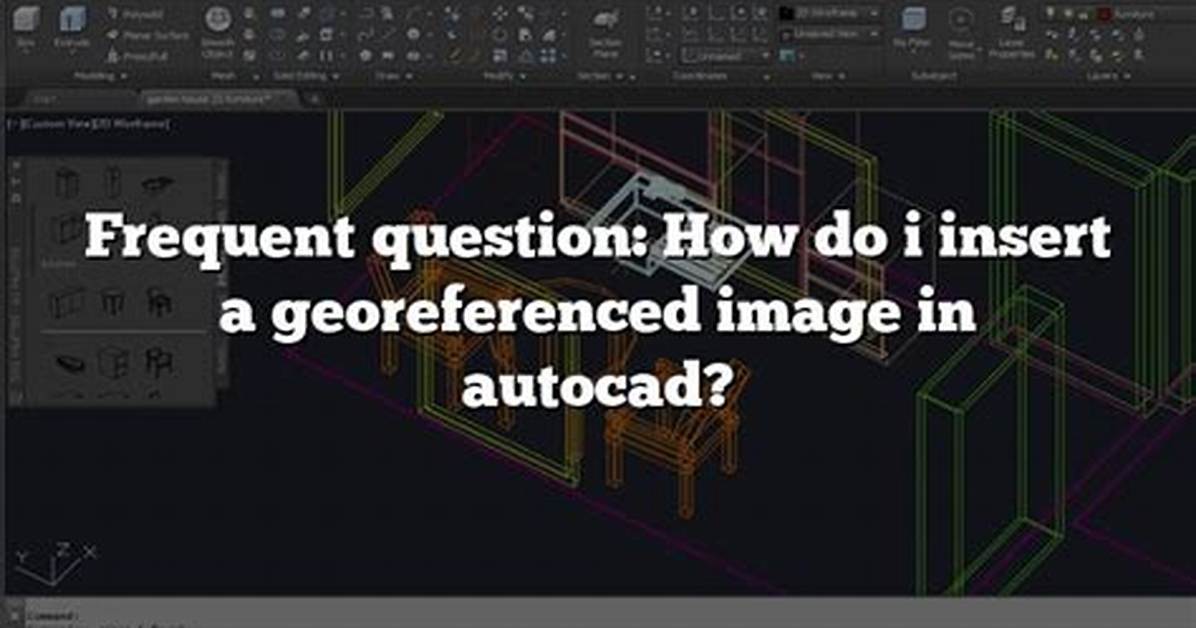Select the Extrude tool
Screen dimensions: 1196x628
(72, 26)
